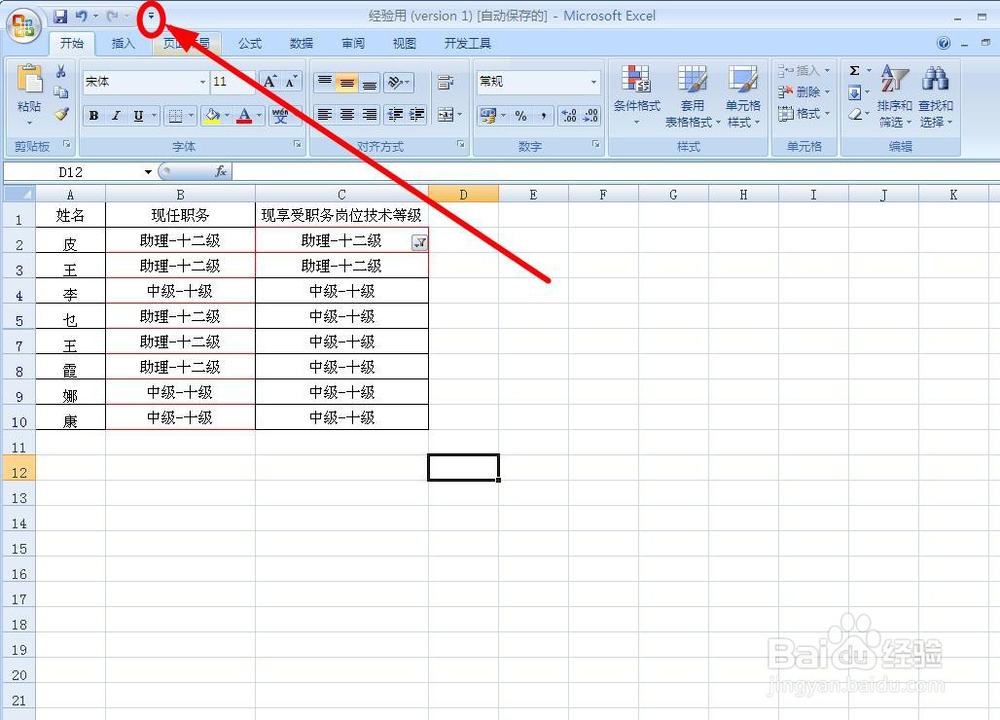Image resolution: width=1000 pixels, height=720 pixels.
Task: Open the font name dropdown
Action: click(202, 80)
